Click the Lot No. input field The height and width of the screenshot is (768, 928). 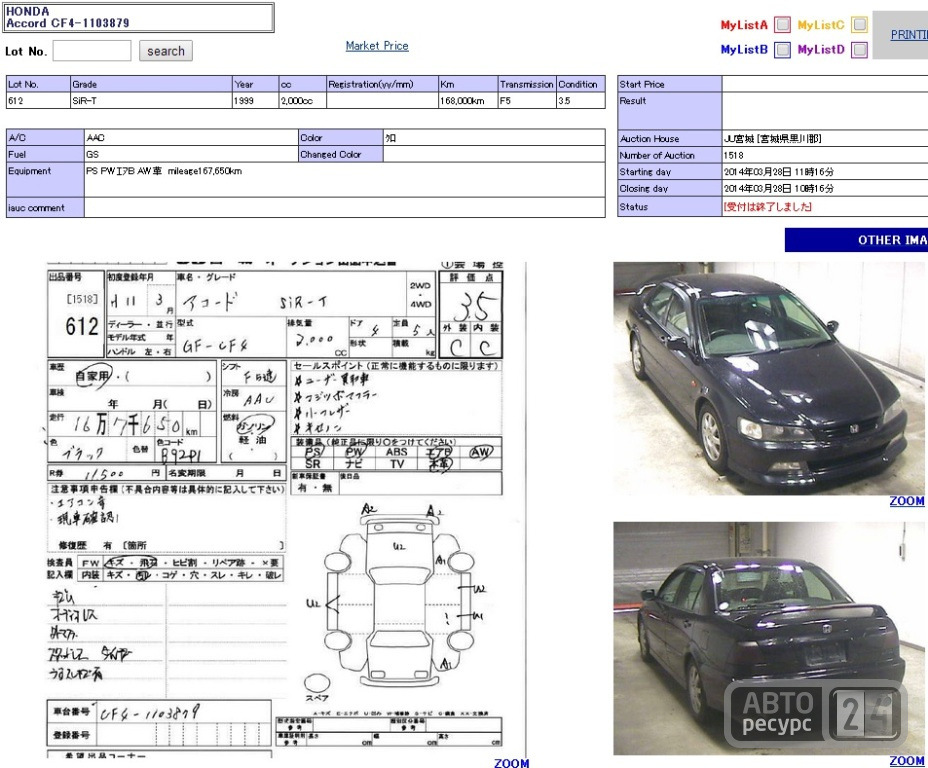pyautogui.click(x=92, y=51)
